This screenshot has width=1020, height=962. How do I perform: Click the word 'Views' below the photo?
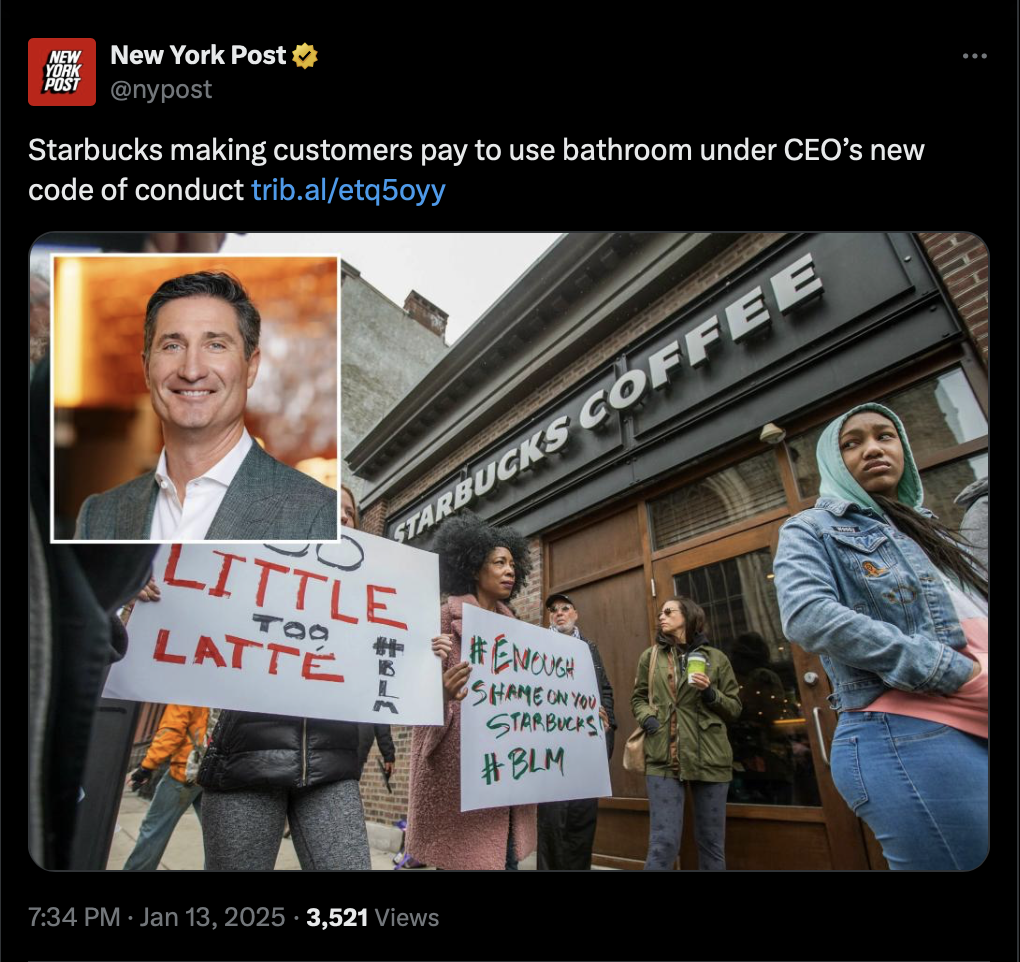(407, 918)
